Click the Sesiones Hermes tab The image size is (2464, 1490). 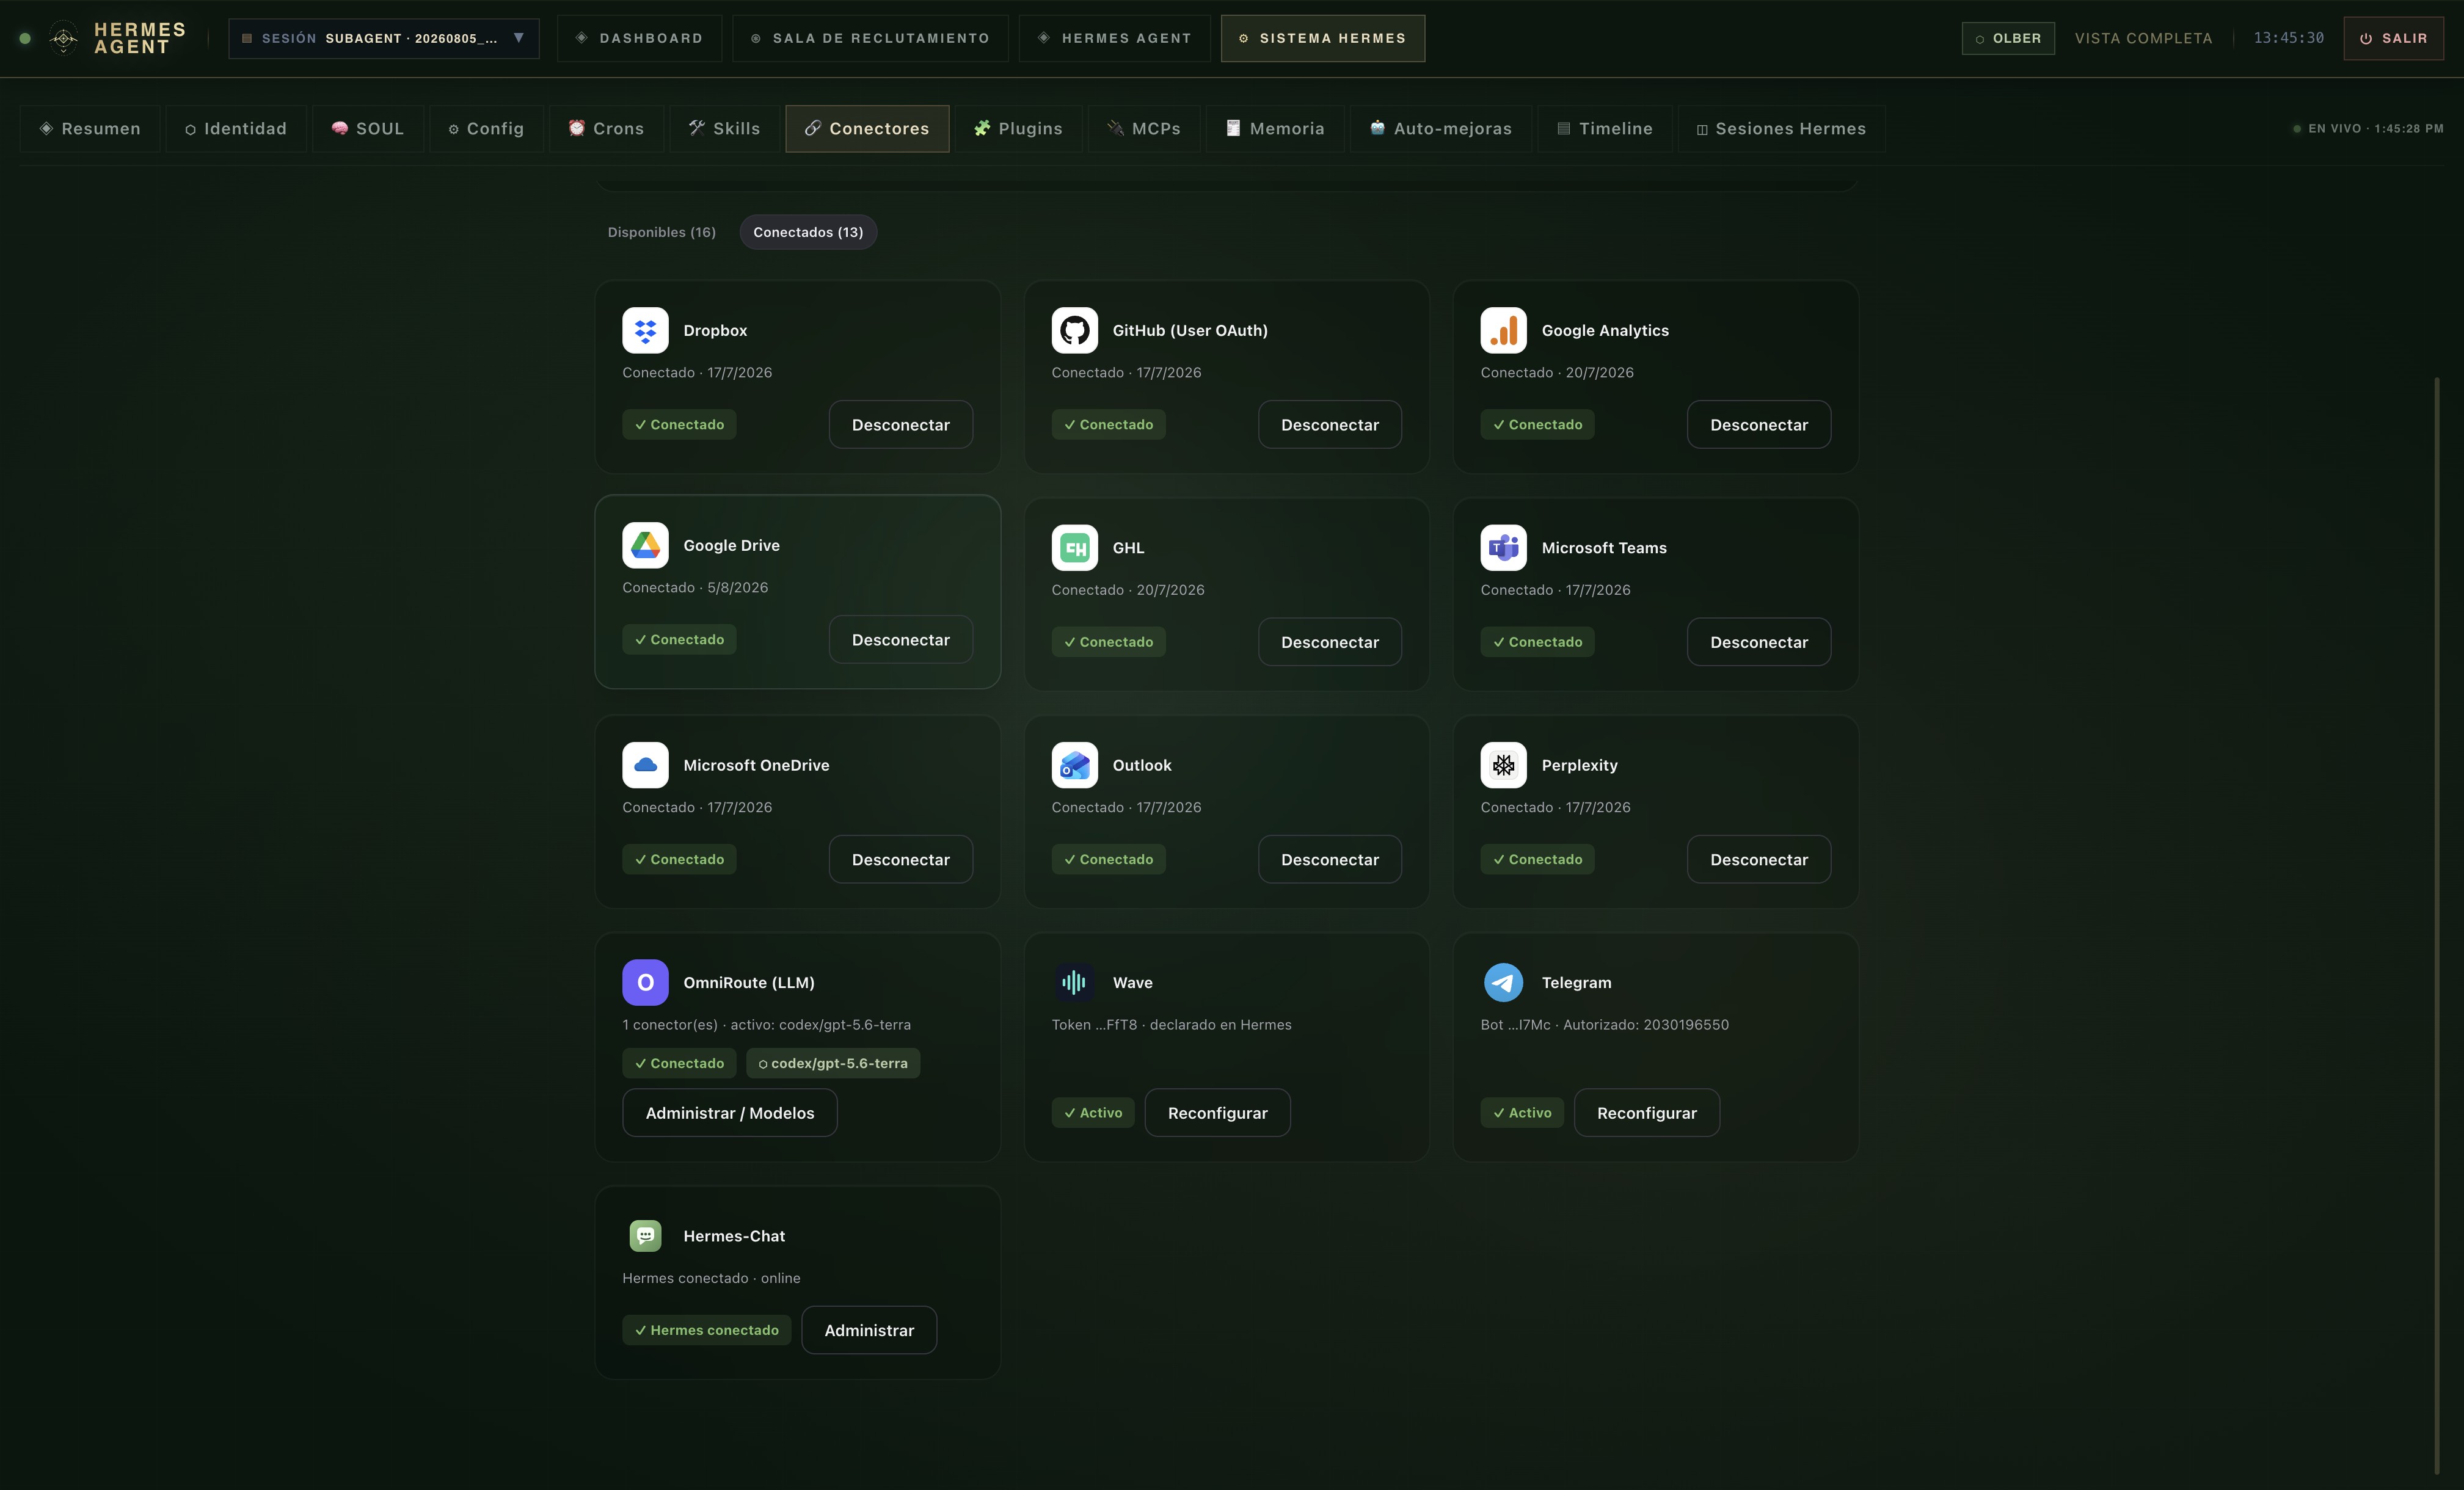[1781, 128]
